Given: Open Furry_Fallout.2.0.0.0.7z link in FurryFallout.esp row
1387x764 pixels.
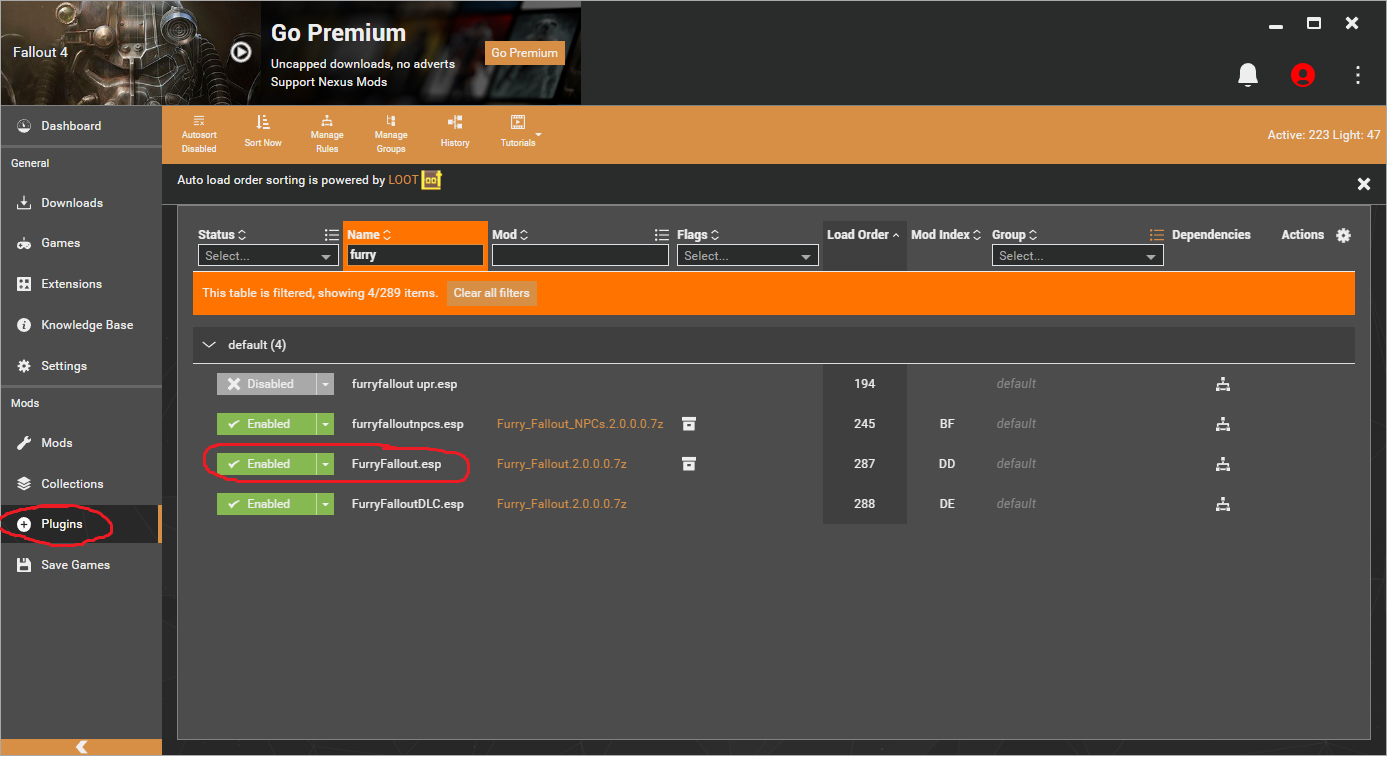Looking at the screenshot, I should click(x=562, y=464).
